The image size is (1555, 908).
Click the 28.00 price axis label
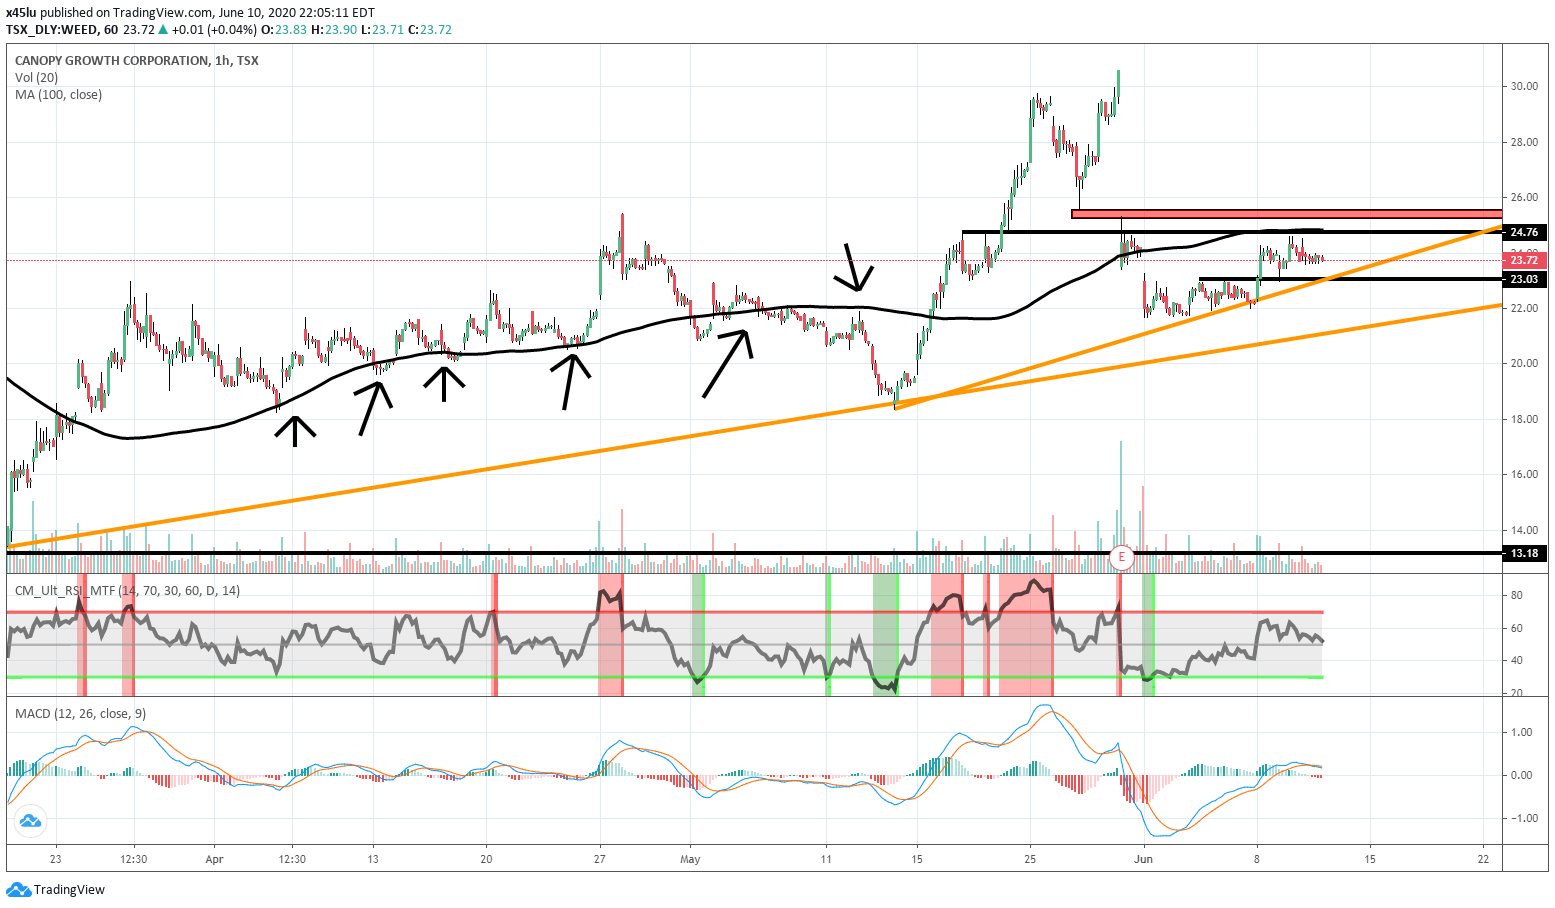click(x=1524, y=143)
